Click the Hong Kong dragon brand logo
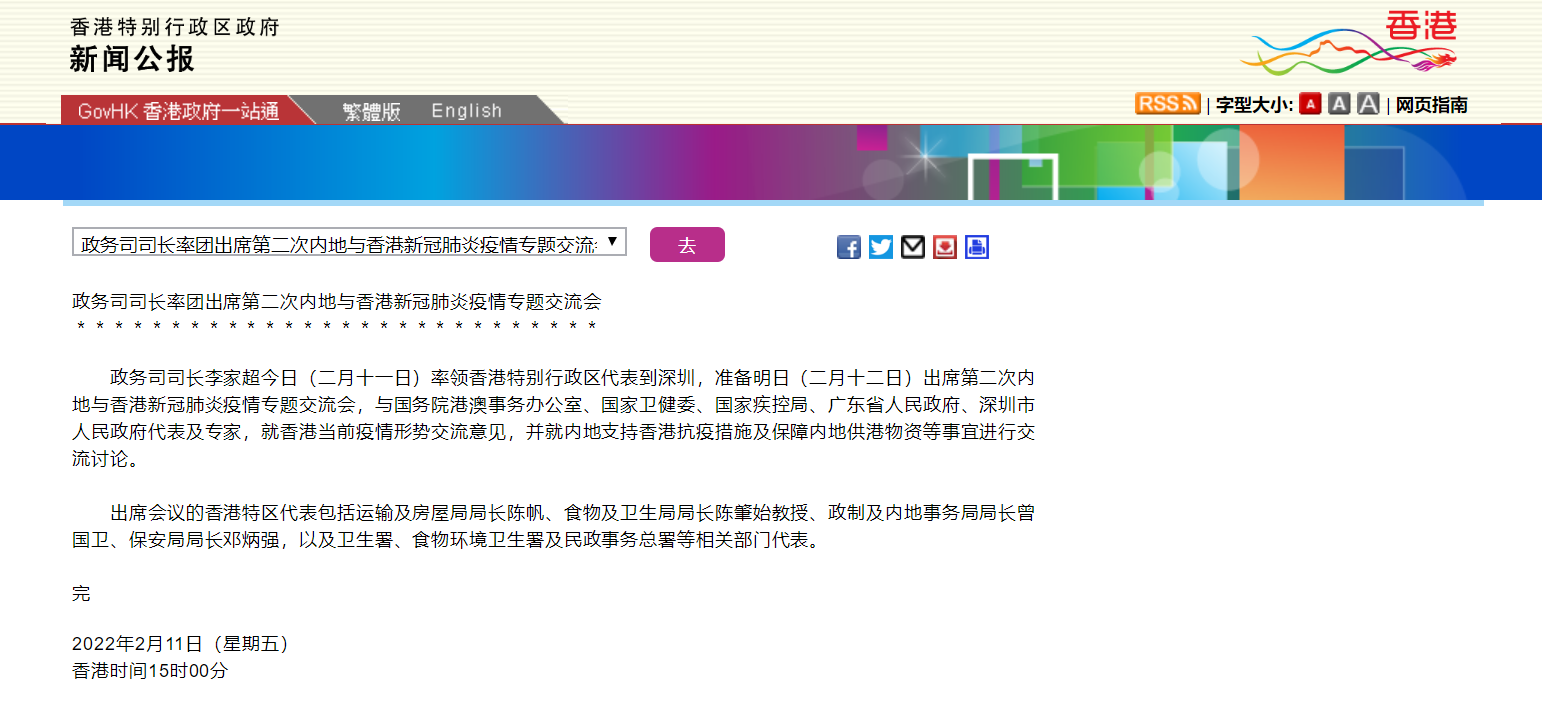1542x707 pixels. click(x=1348, y=44)
